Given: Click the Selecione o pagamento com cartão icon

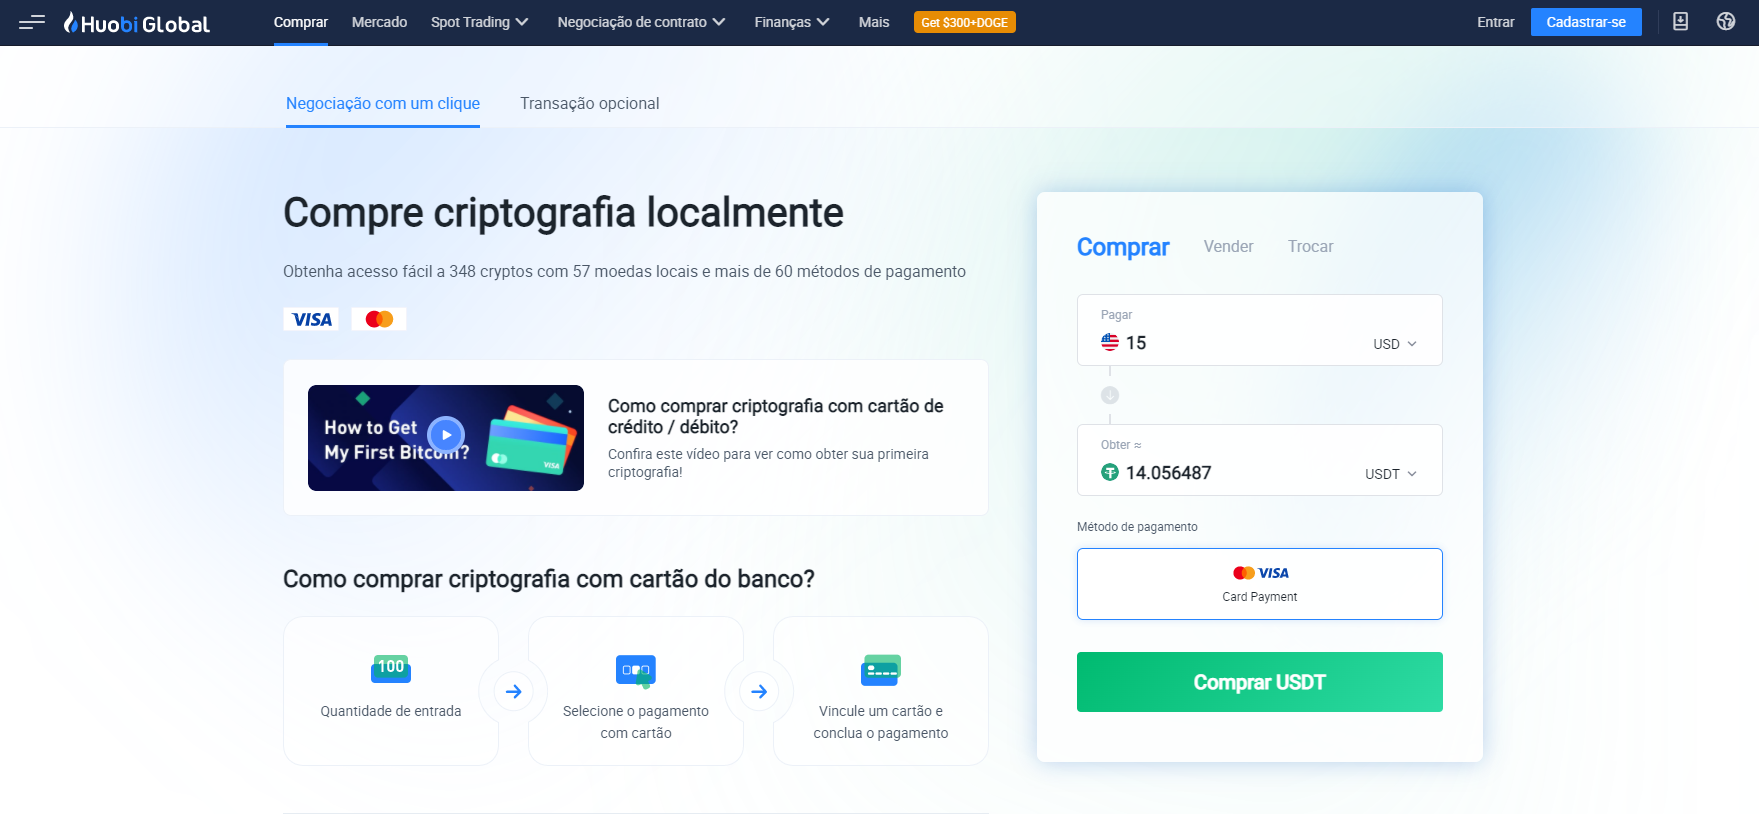Looking at the screenshot, I should pos(636,670).
